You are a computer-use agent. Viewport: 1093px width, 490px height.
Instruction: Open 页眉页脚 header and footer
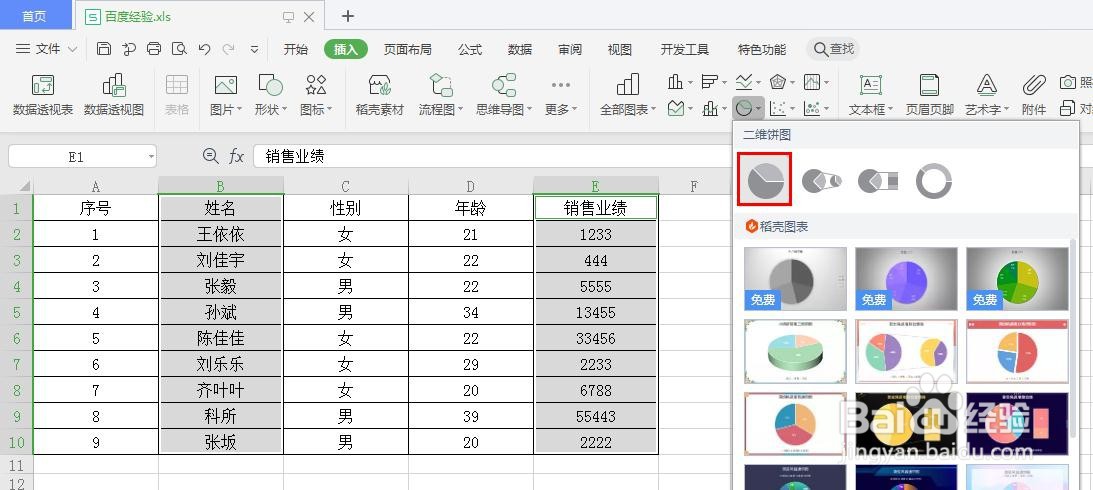tap(929, 94)
